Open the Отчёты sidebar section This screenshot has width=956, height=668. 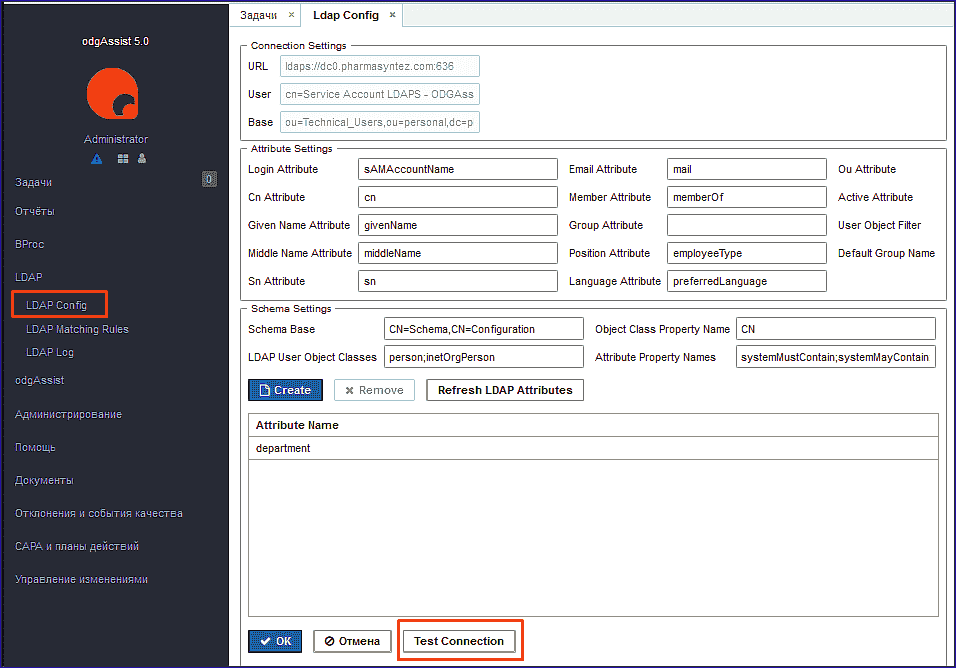coord(35,211)
